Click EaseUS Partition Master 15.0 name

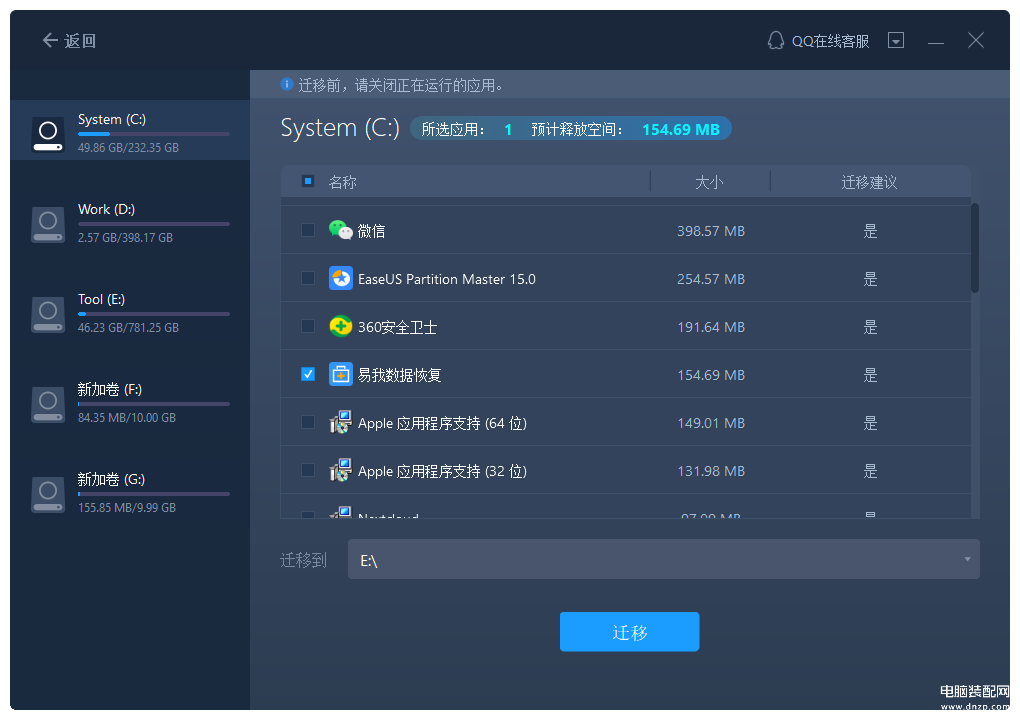point(447,279)
